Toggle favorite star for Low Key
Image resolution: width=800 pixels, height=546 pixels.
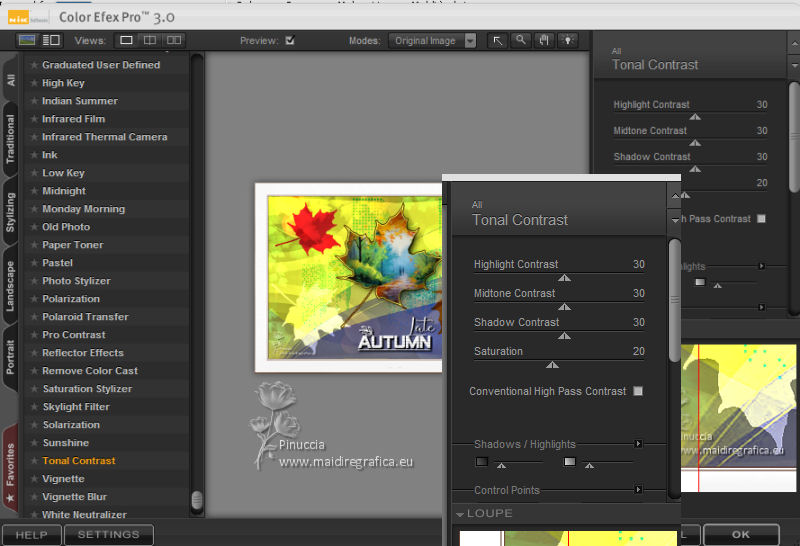click(34, 173)
